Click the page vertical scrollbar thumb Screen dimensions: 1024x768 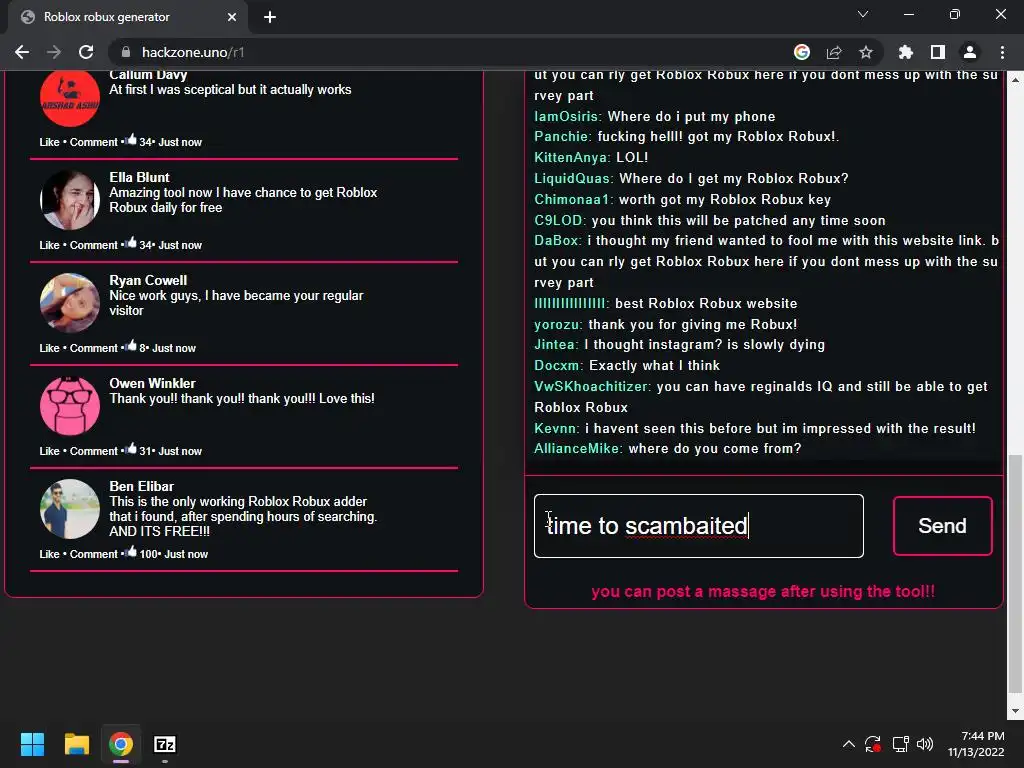[x=1016, y=575]
